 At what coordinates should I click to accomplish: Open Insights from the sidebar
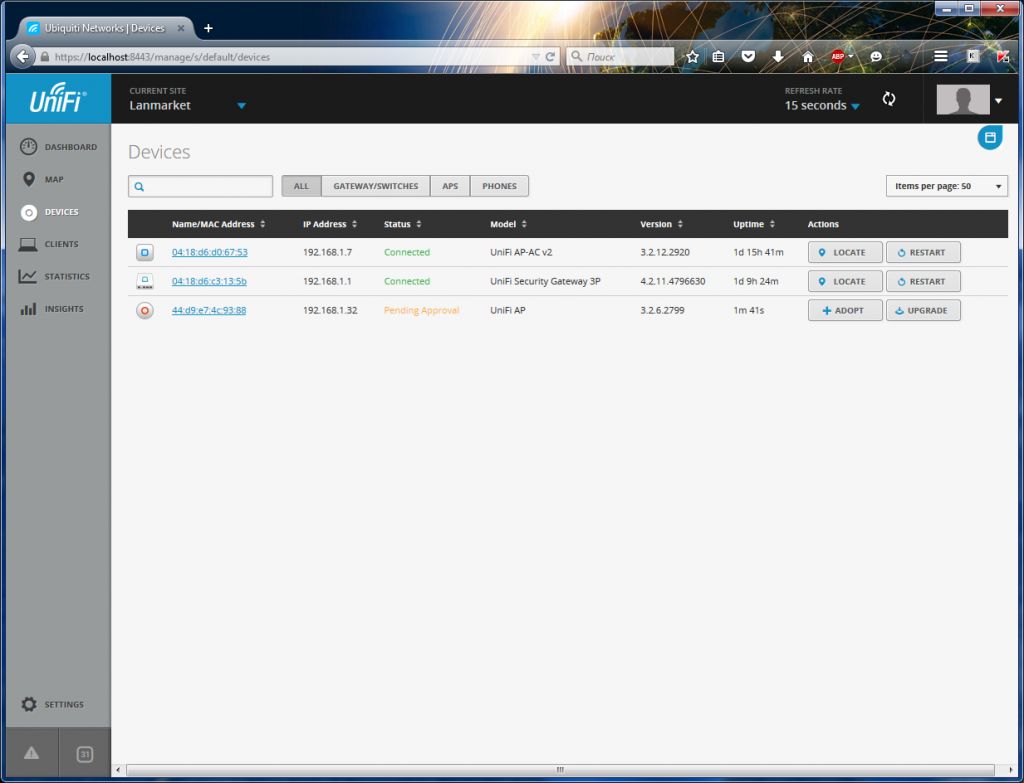[29, 309]
